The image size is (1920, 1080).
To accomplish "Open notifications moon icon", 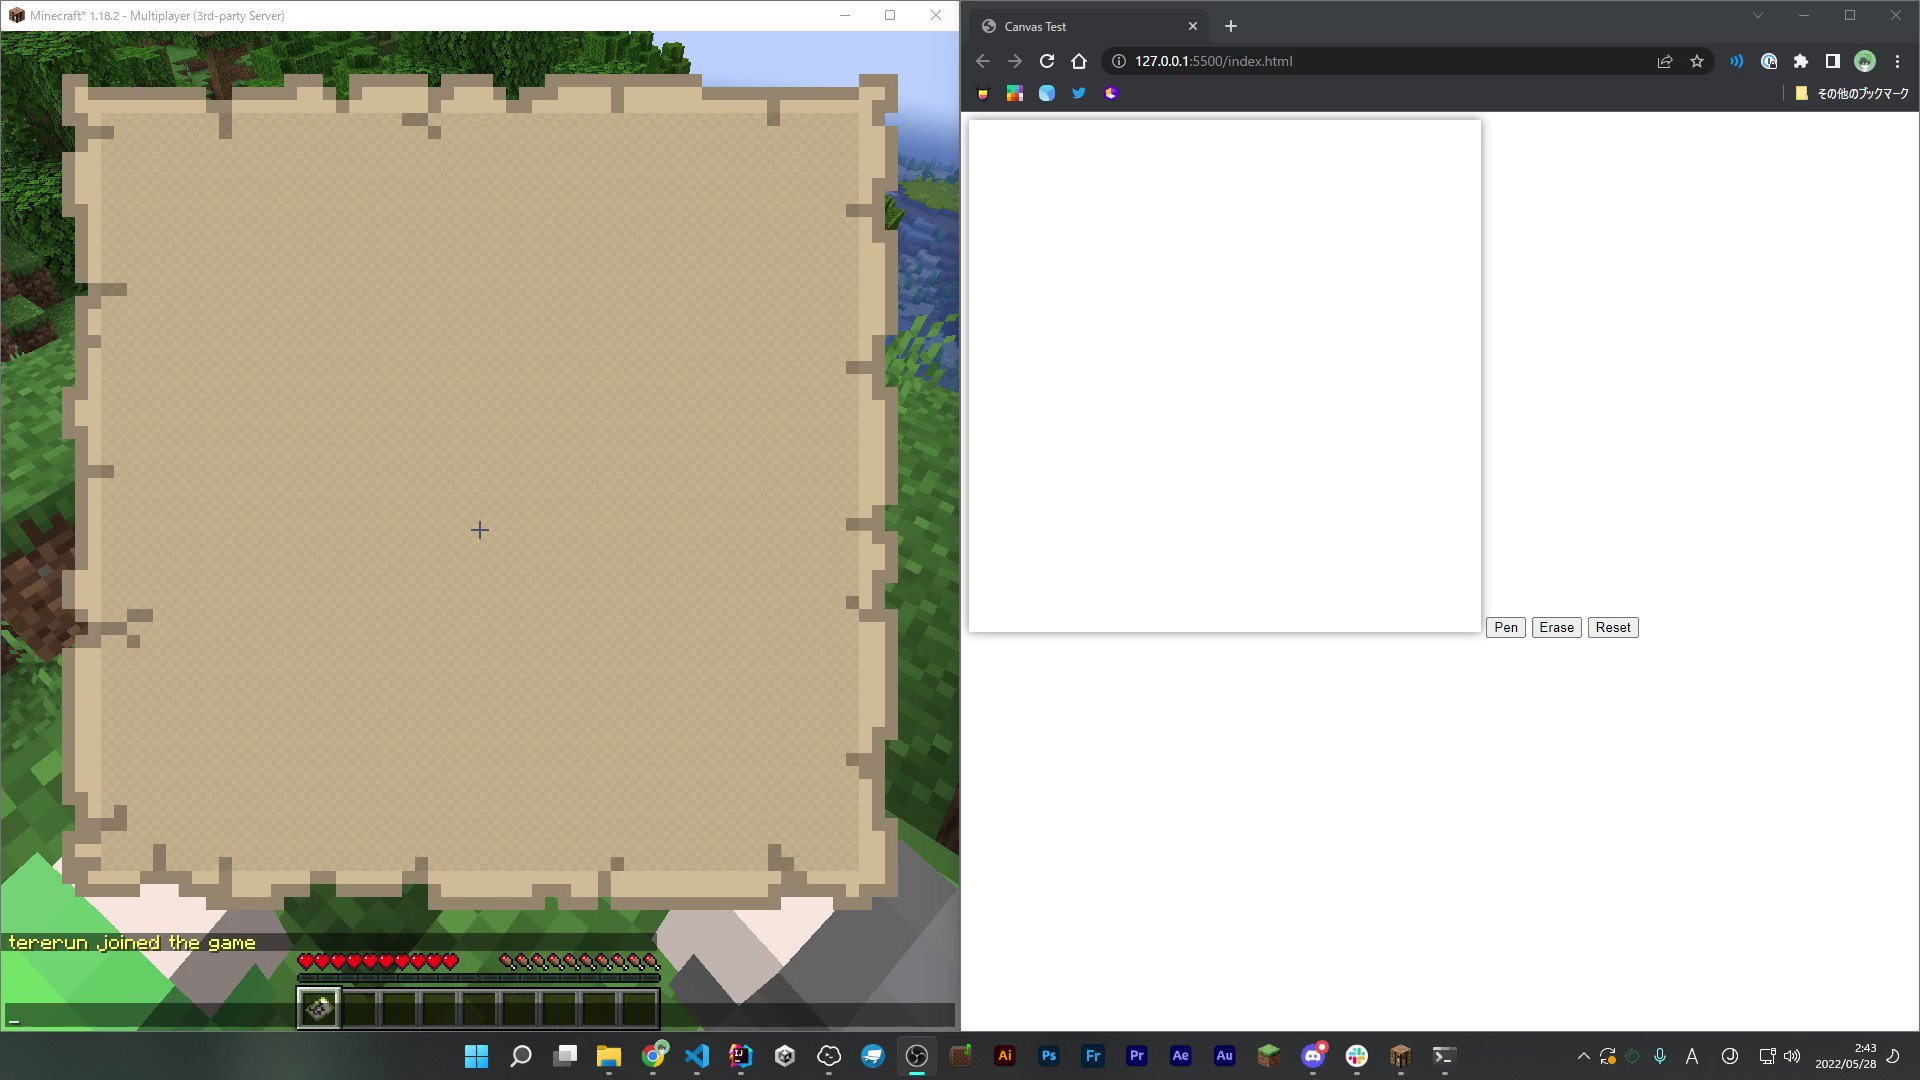I will pos(1893,1056).
